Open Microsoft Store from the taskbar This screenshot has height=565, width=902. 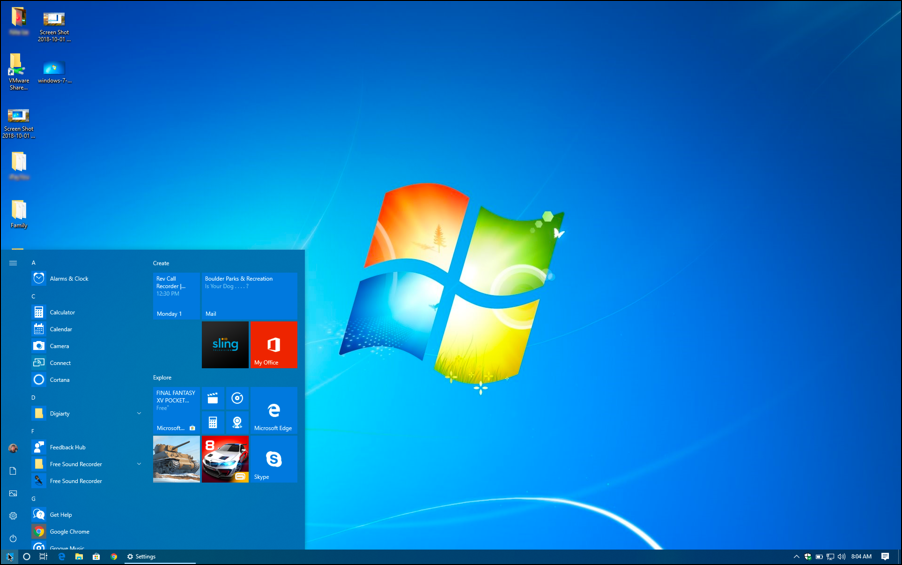point(96,557)
